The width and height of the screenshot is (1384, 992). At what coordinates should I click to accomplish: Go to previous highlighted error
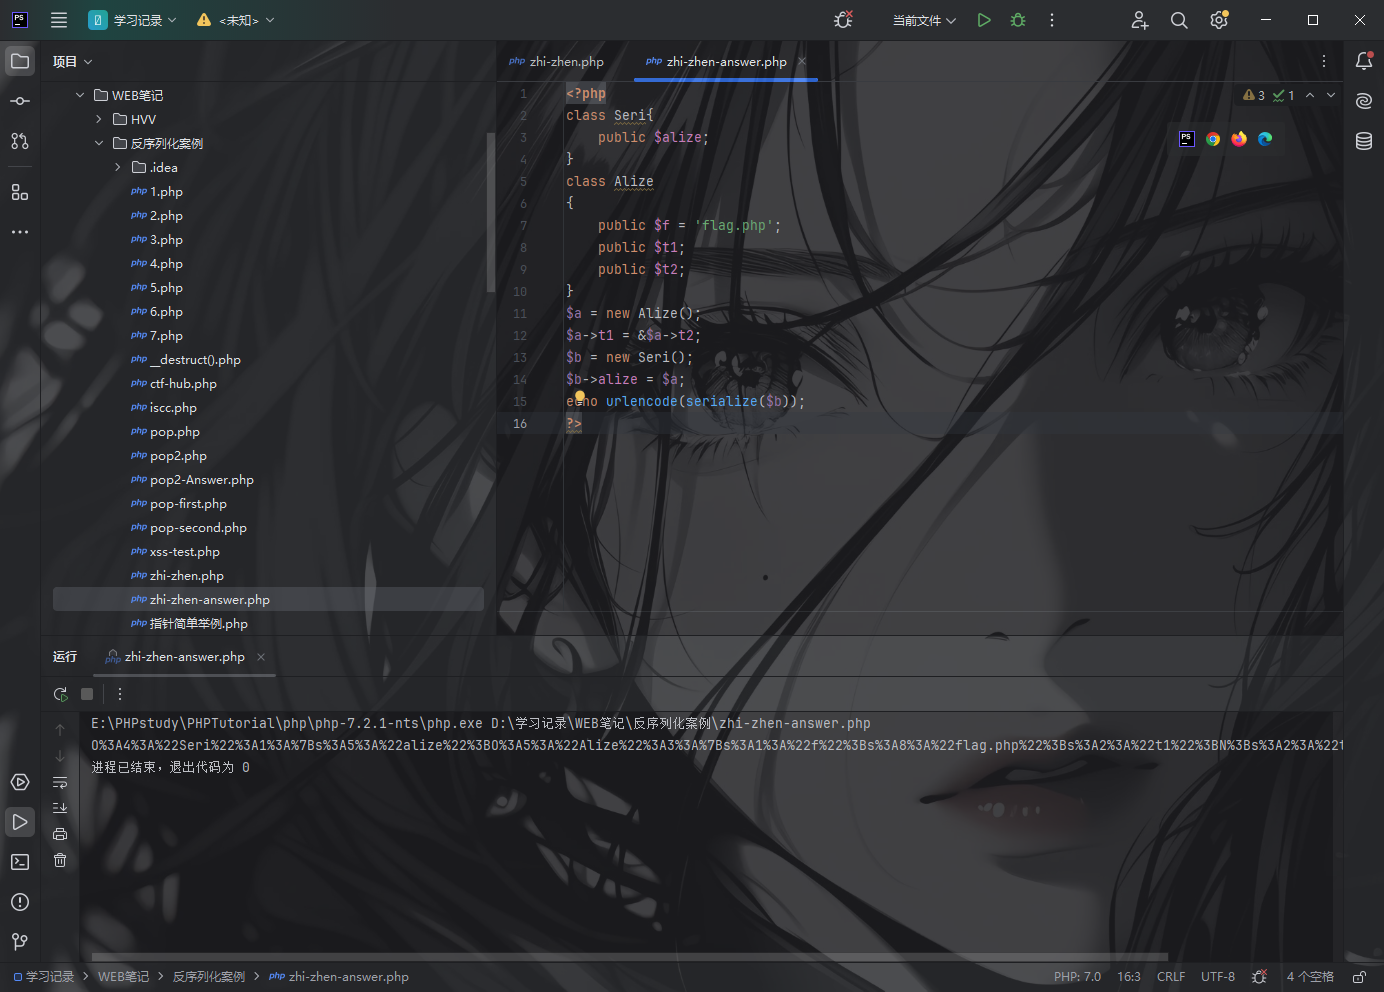click(x=1310, y=95)
